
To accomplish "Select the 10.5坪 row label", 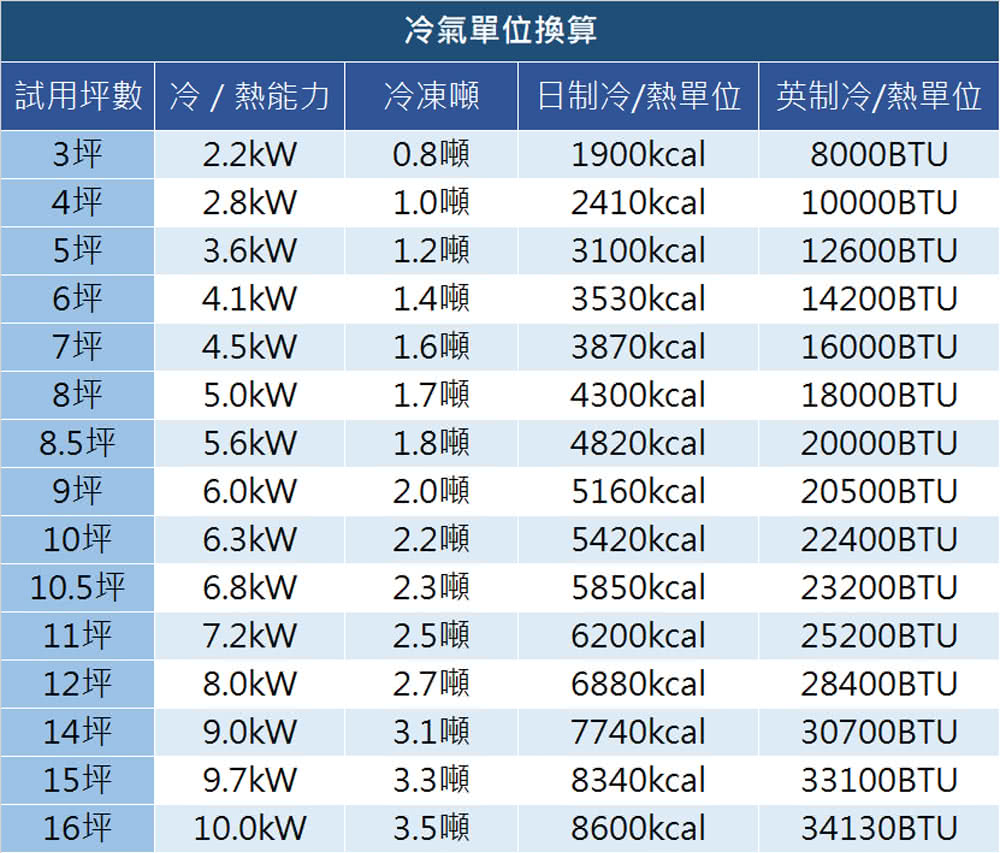I will 77,587.
